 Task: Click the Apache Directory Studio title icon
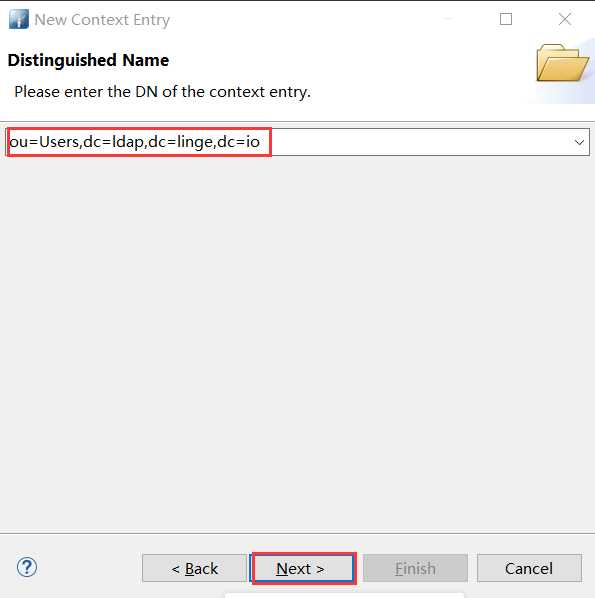point(19,19)
